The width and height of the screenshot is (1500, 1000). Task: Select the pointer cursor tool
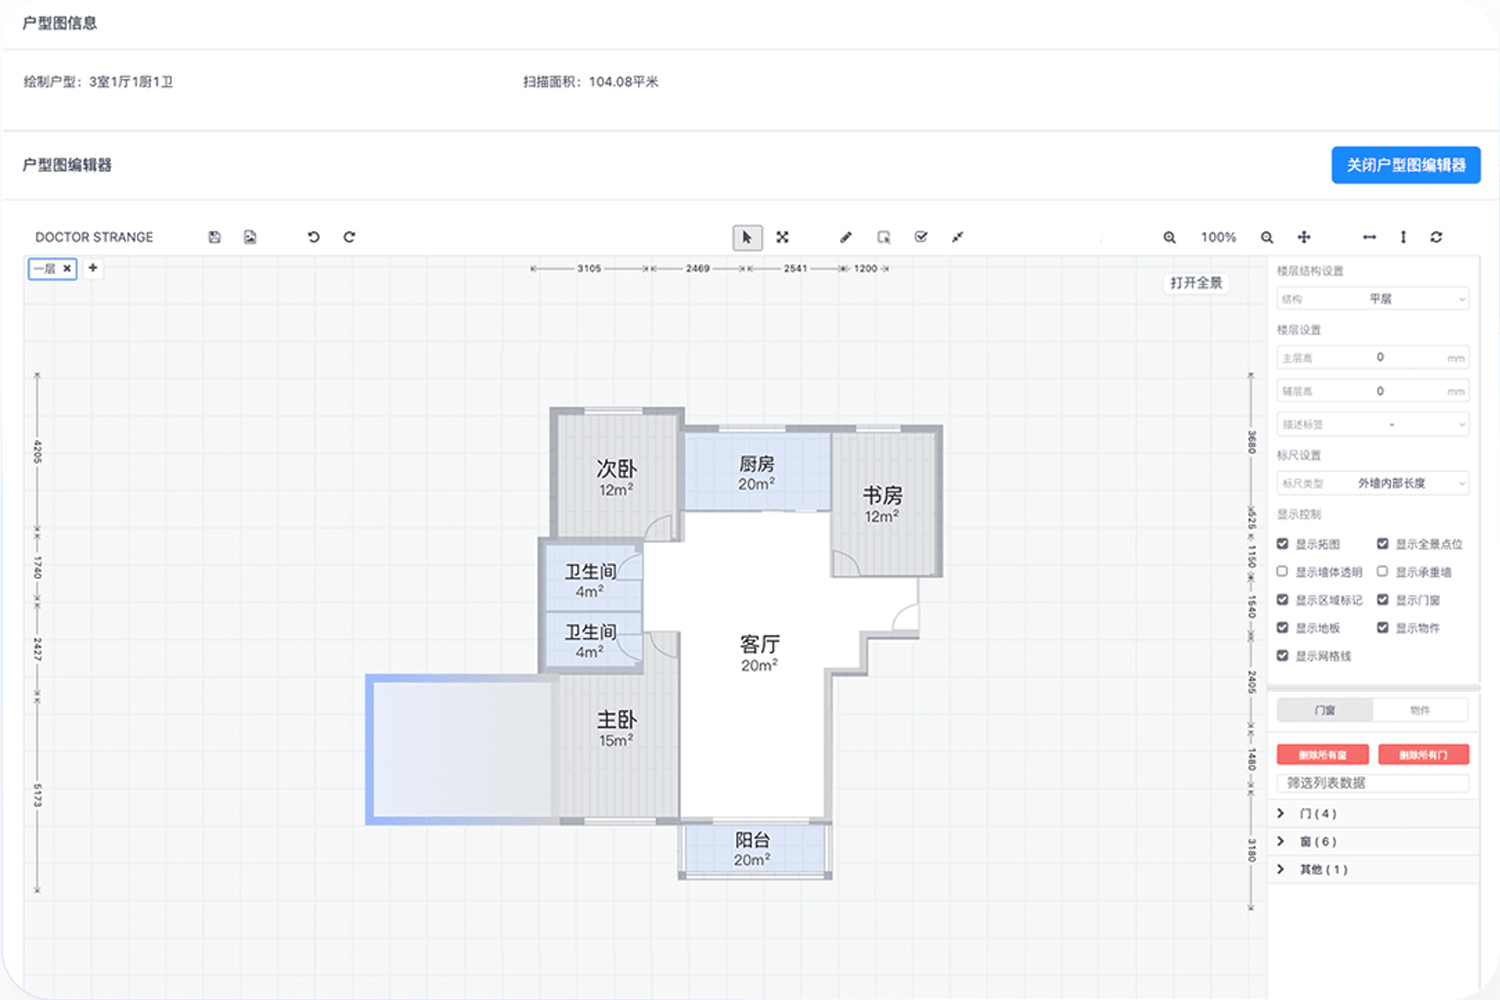pos(747,237)
